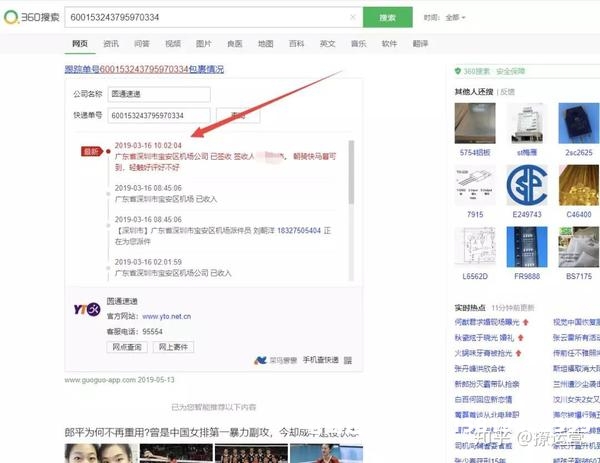Click into the 快递单号 input field
Viewport: 600px width, 463px height.
154,115
